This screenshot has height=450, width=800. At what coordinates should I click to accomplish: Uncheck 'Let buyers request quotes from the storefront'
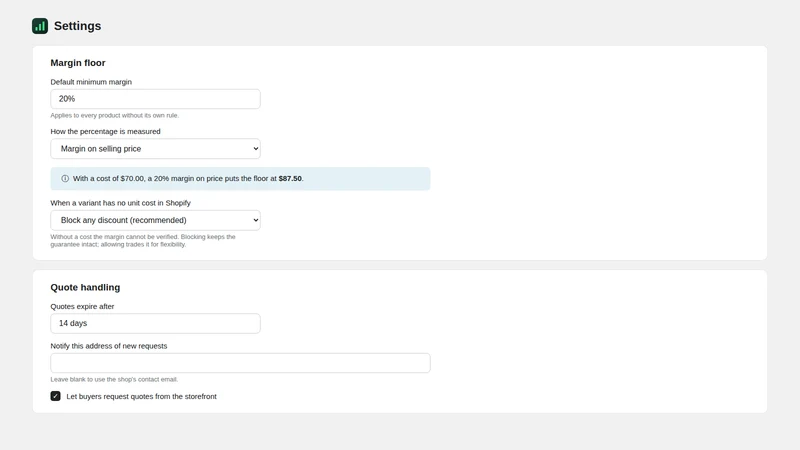56,396
